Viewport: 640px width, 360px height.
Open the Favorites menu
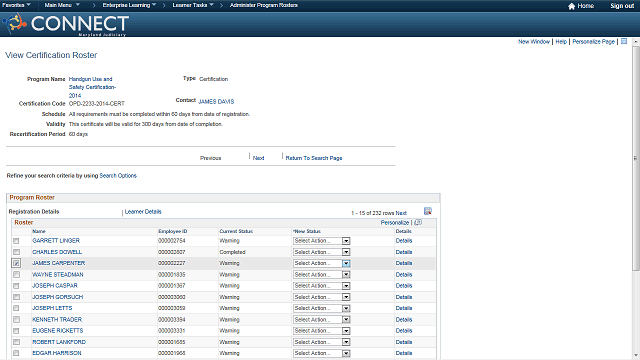[16, 5]
